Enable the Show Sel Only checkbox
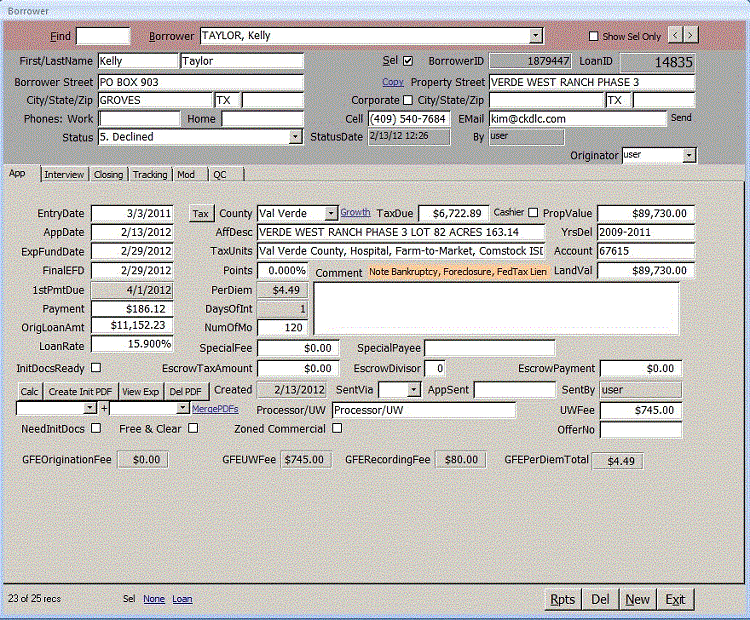750x620 pixels. (594, 36)
